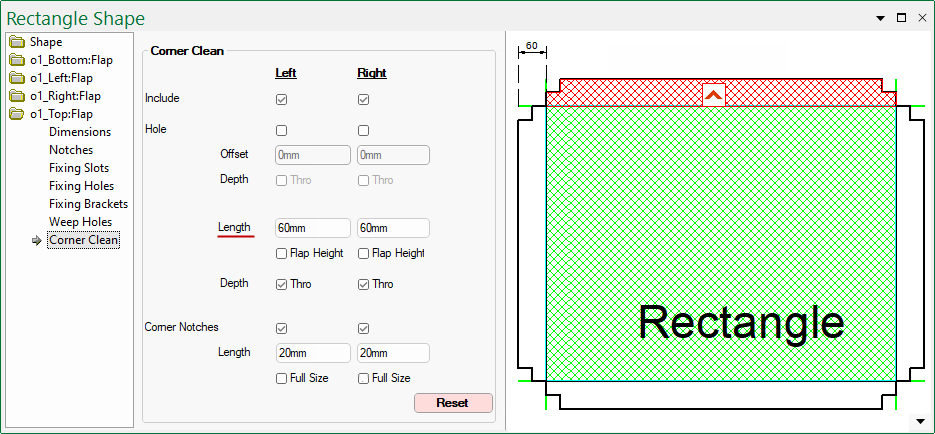Open the Shape folder node
The width and height of the screenshot is (935, 434).
pos(46,42)
